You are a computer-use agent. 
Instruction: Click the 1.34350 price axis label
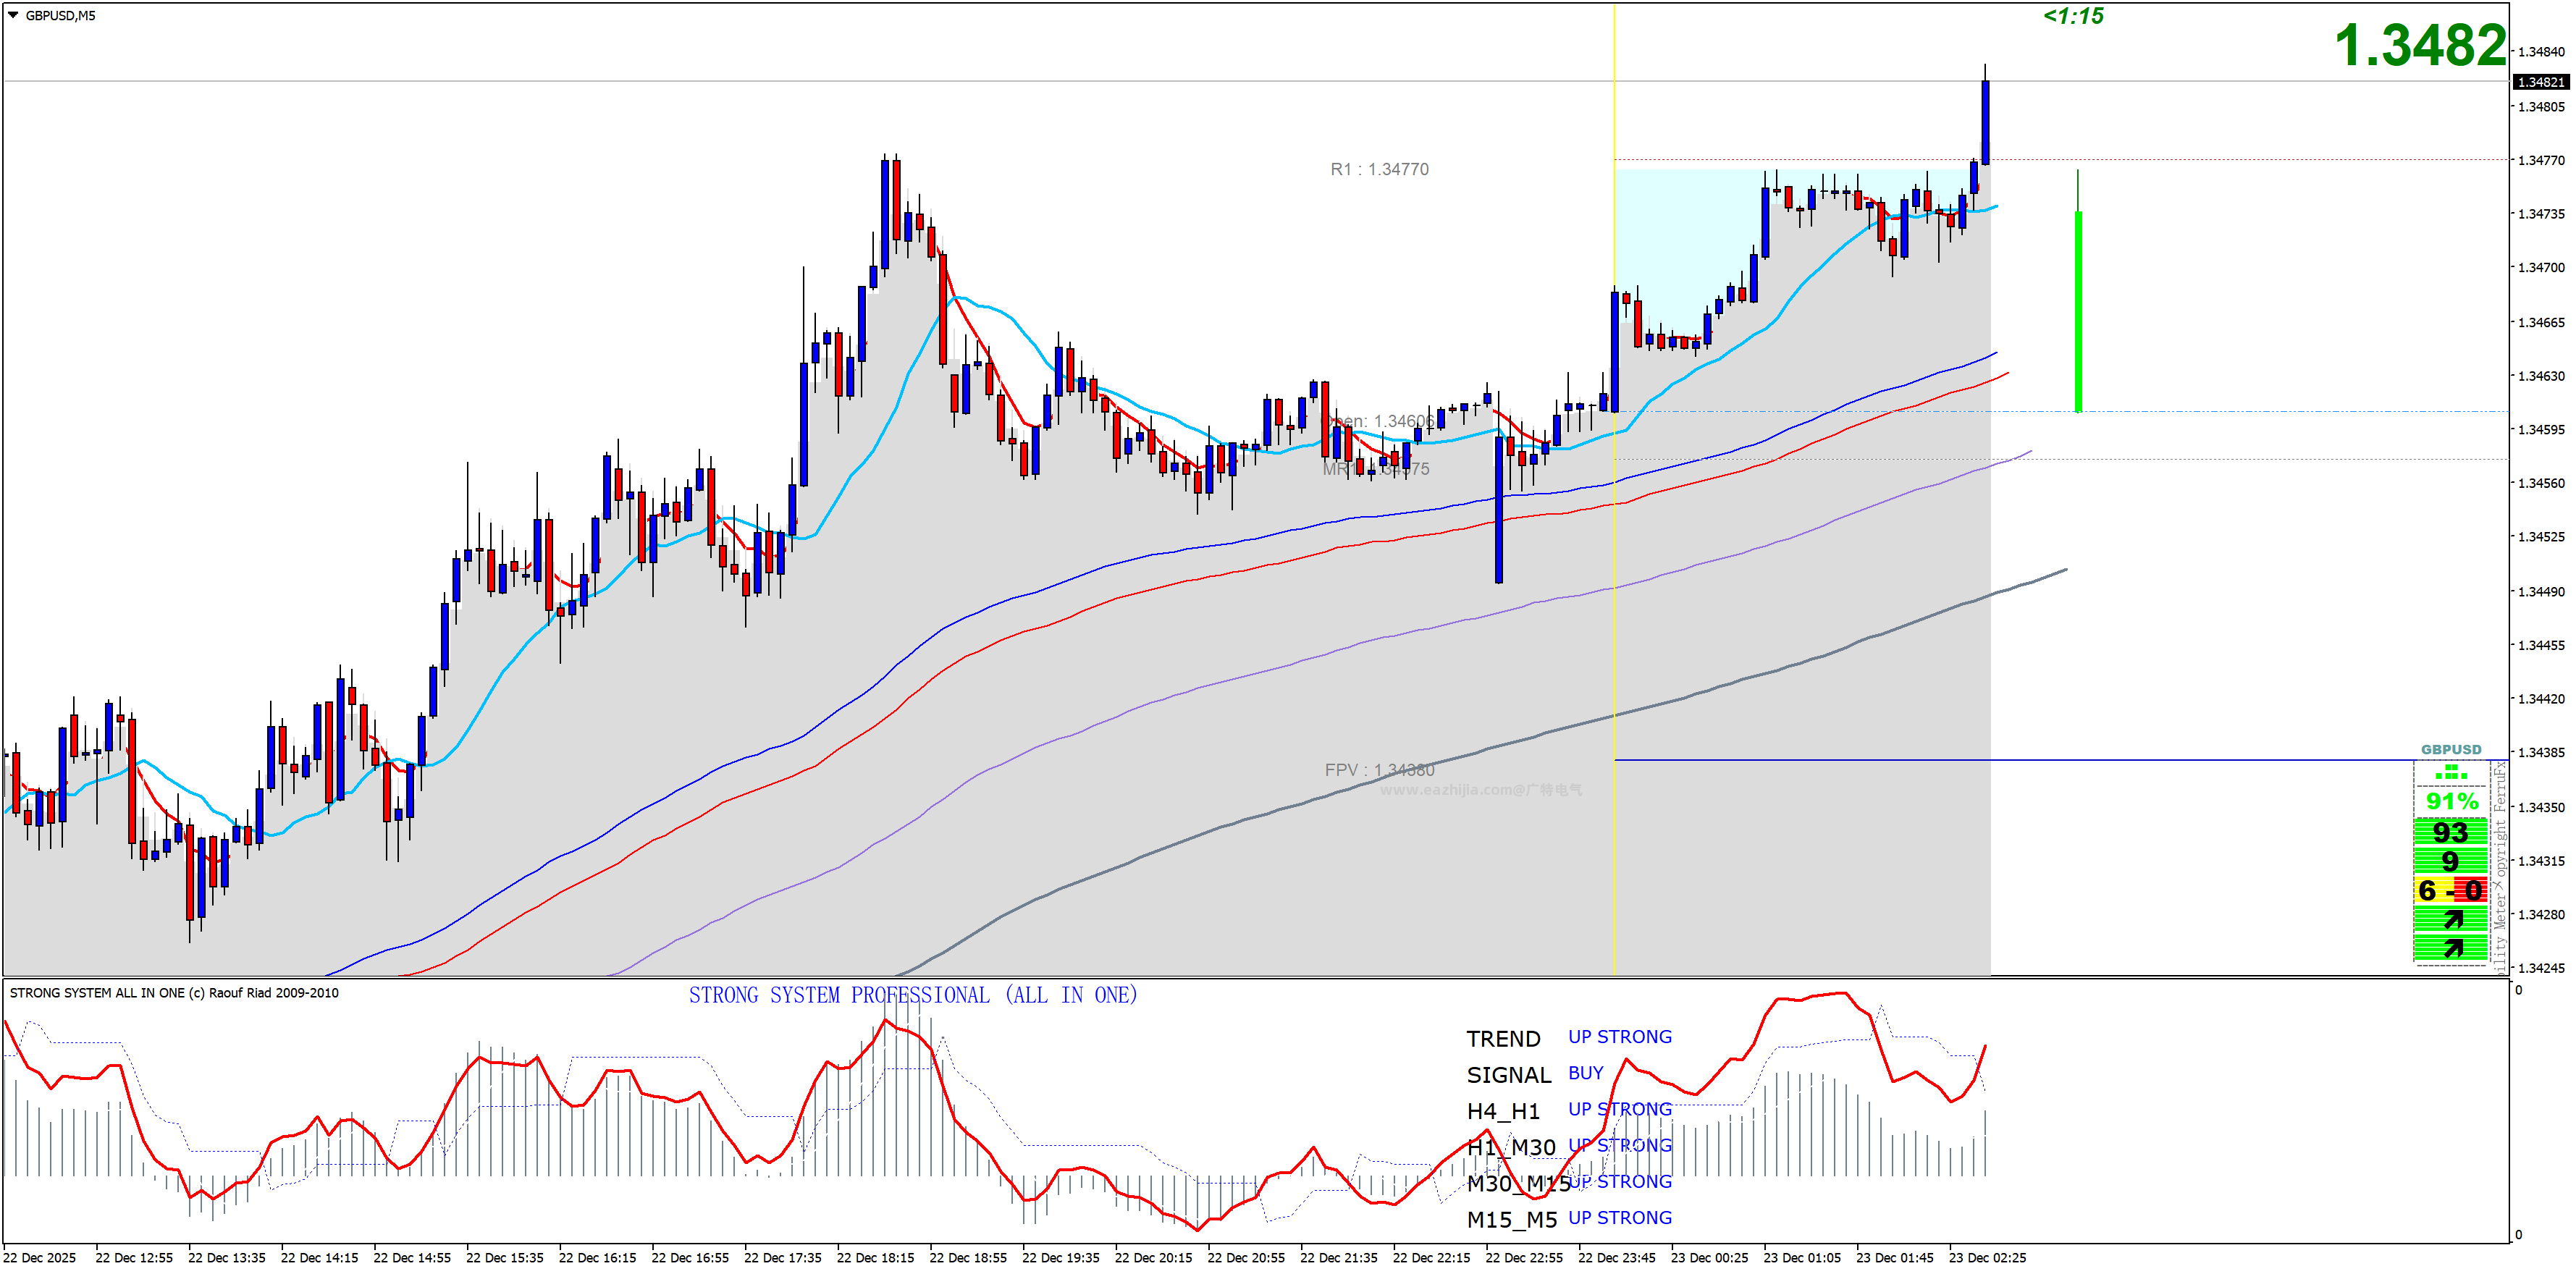click(x=2541, y=807)
